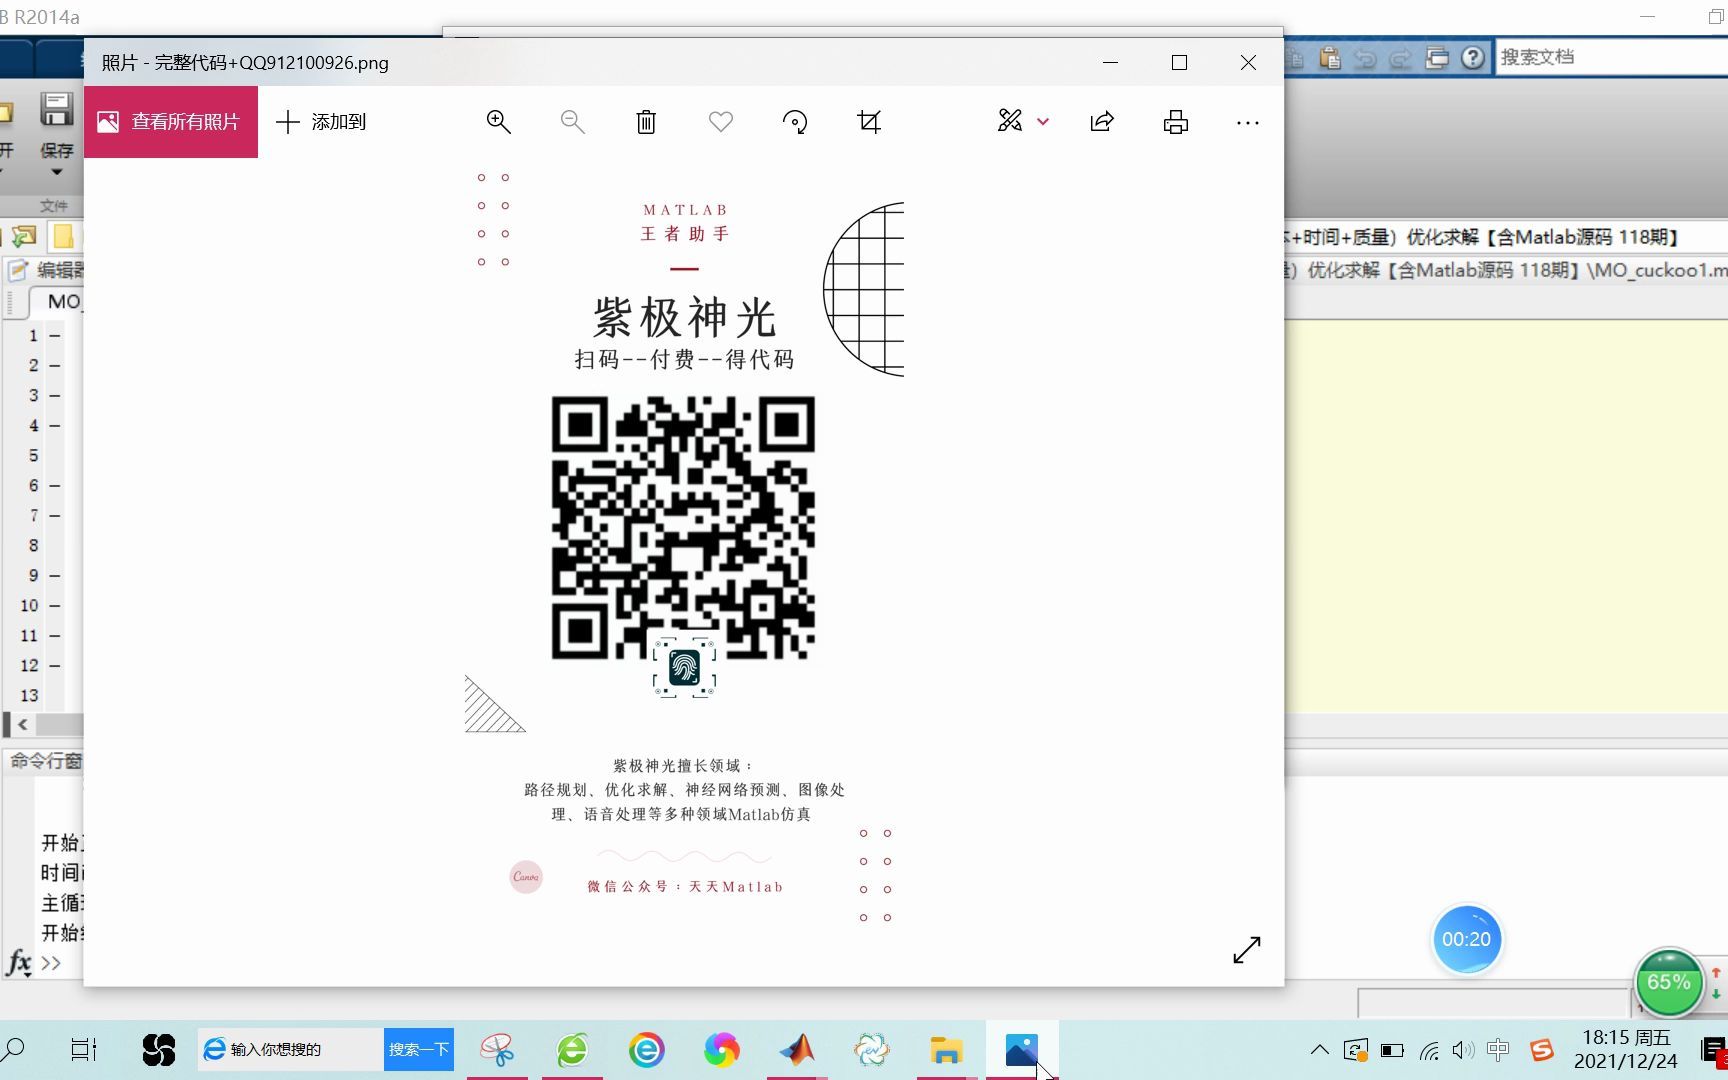
Task: Open the colorful pinwheel taskbar app
Action: click(x=721, y=1049)
